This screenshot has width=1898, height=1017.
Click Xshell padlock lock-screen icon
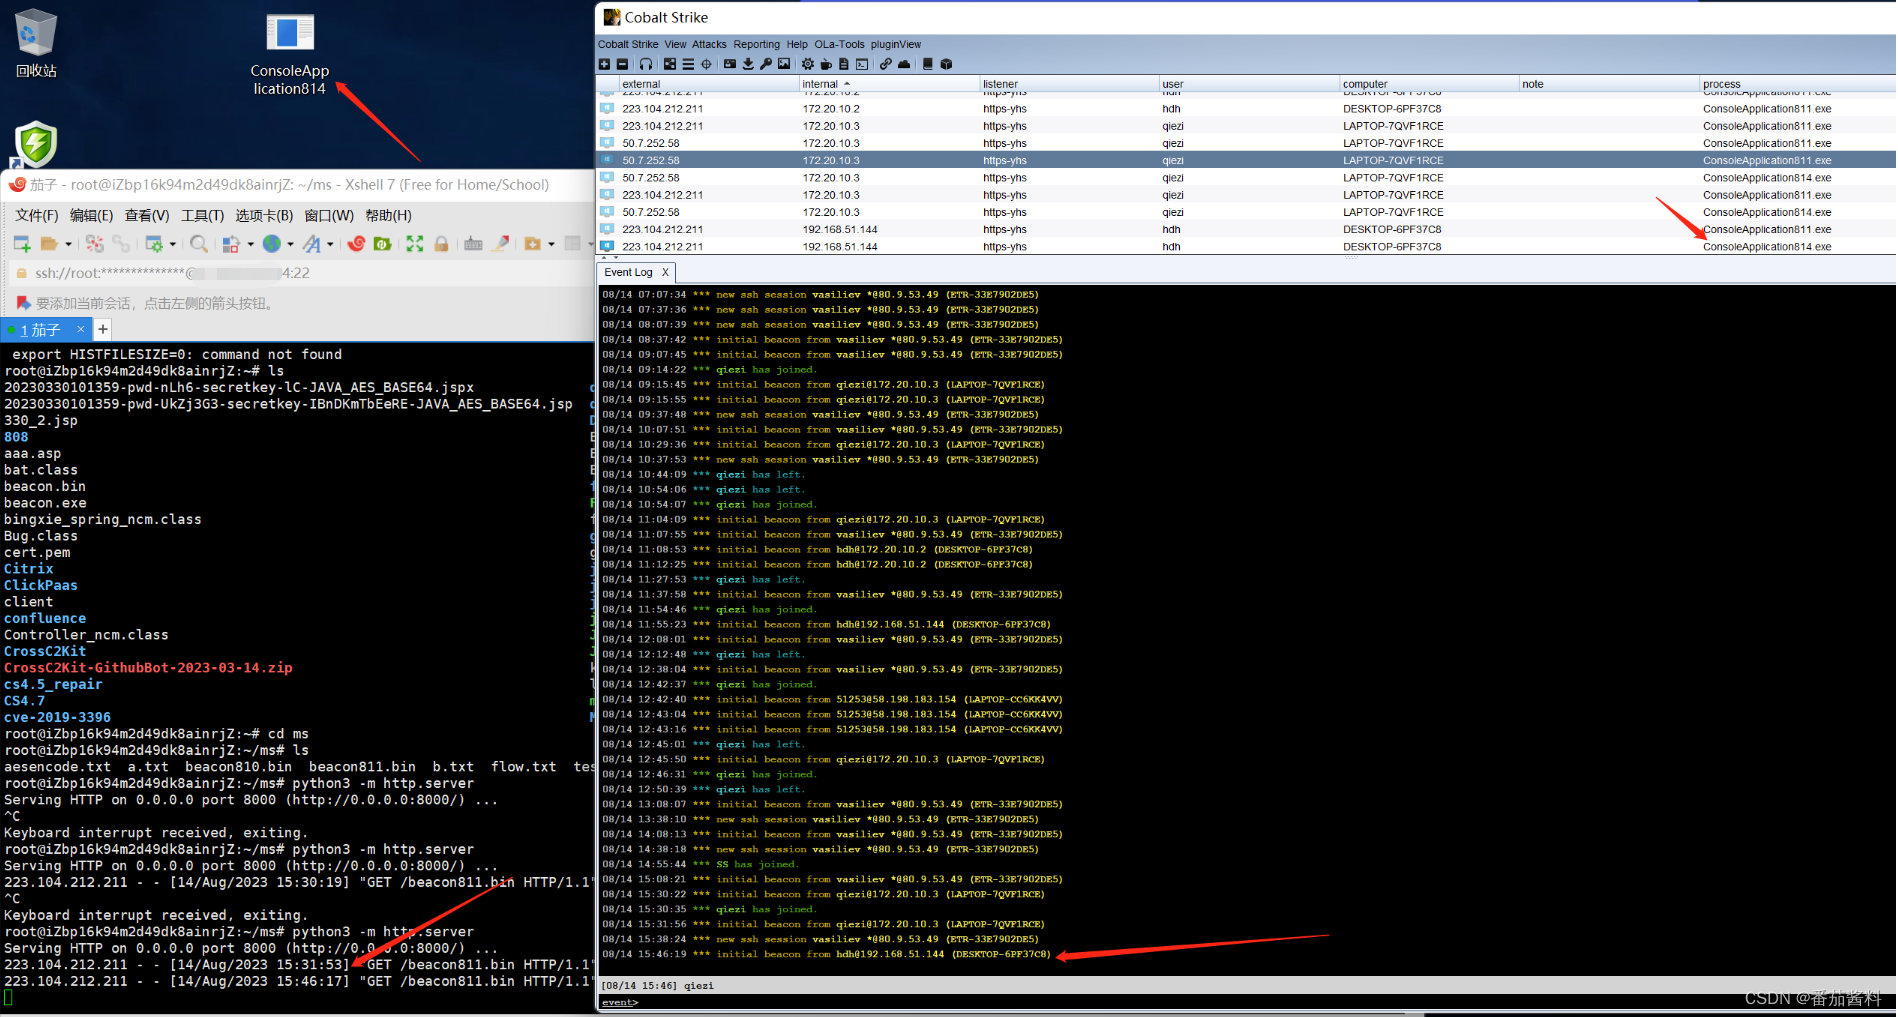tap(441, 244)
